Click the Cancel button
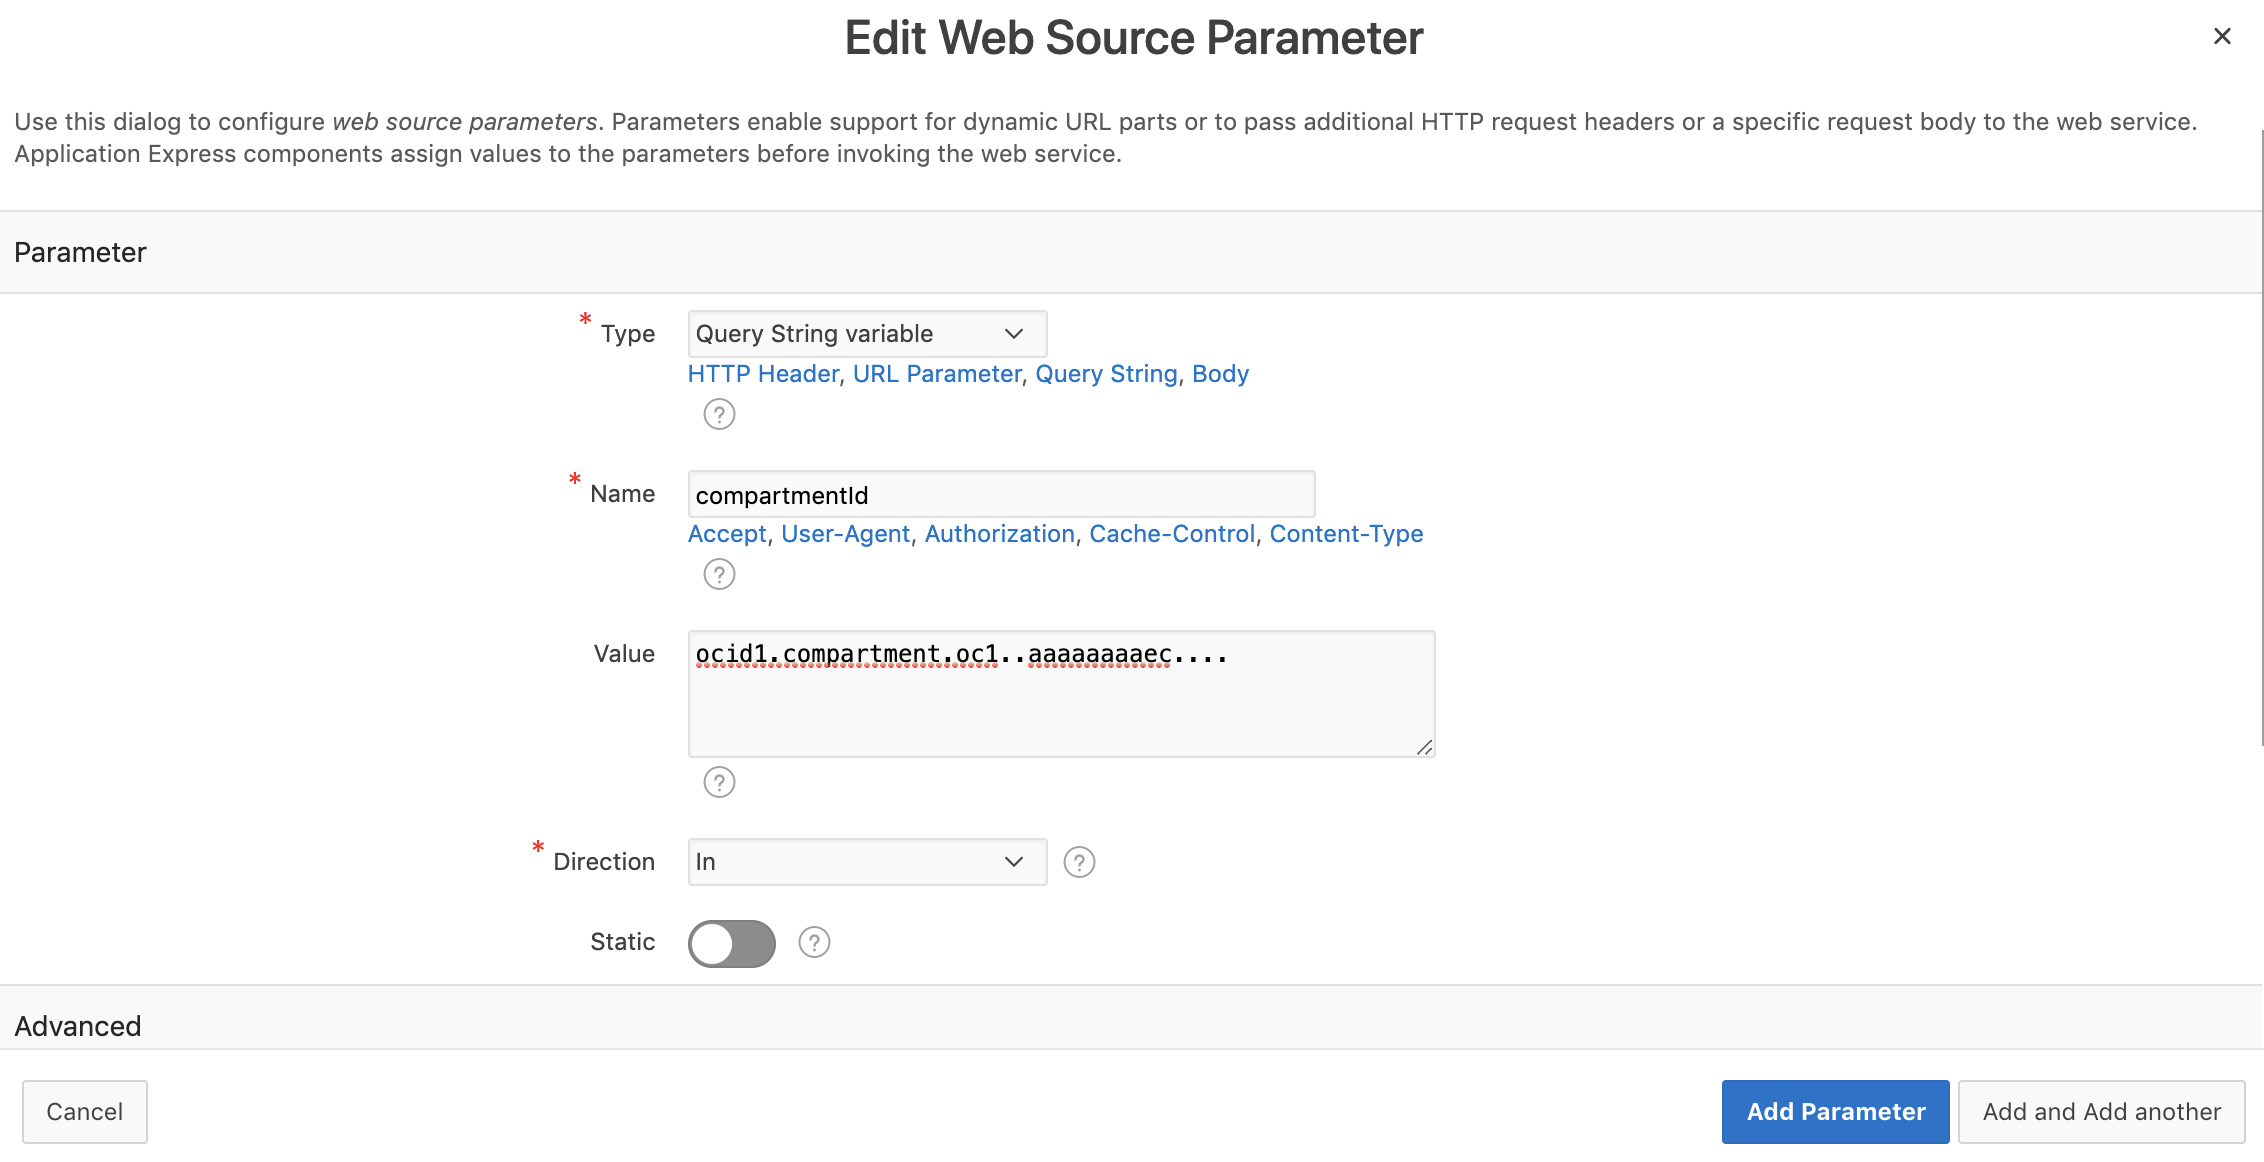This screenshot has height=1162, width=2264. [x=85, y=1111]
